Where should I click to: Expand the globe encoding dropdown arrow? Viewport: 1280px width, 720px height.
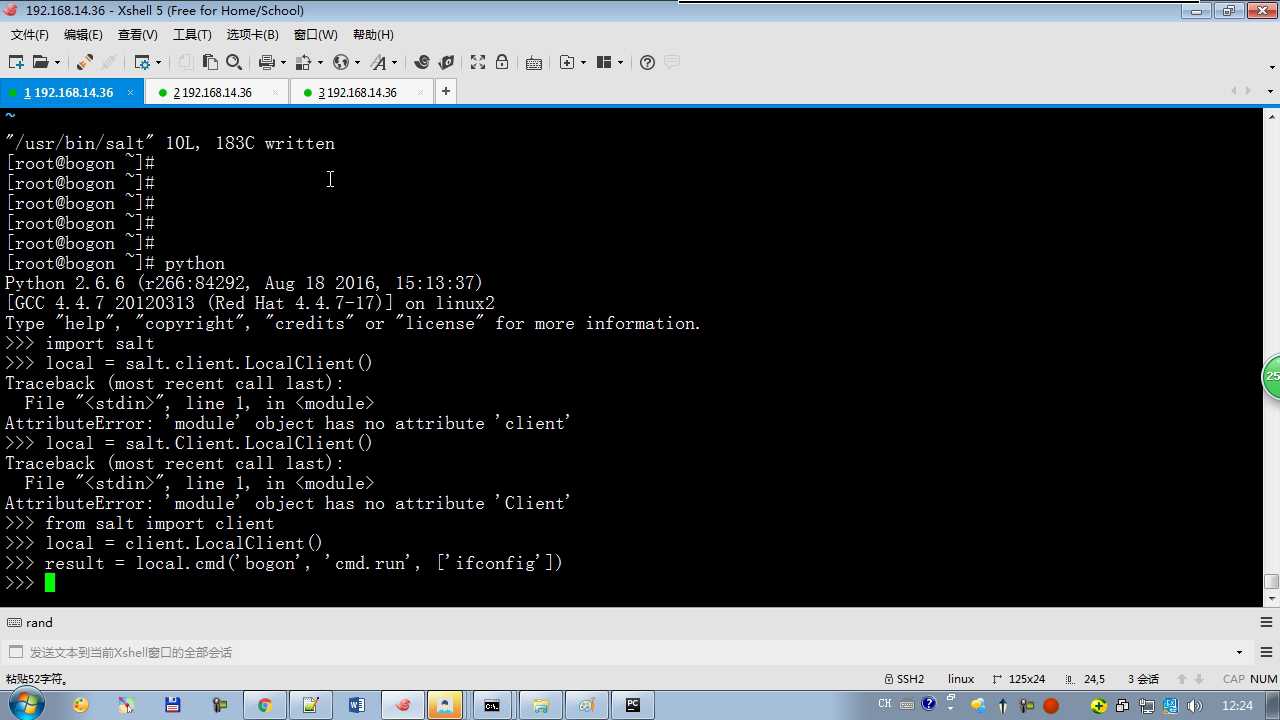click(x=357, y=62)
